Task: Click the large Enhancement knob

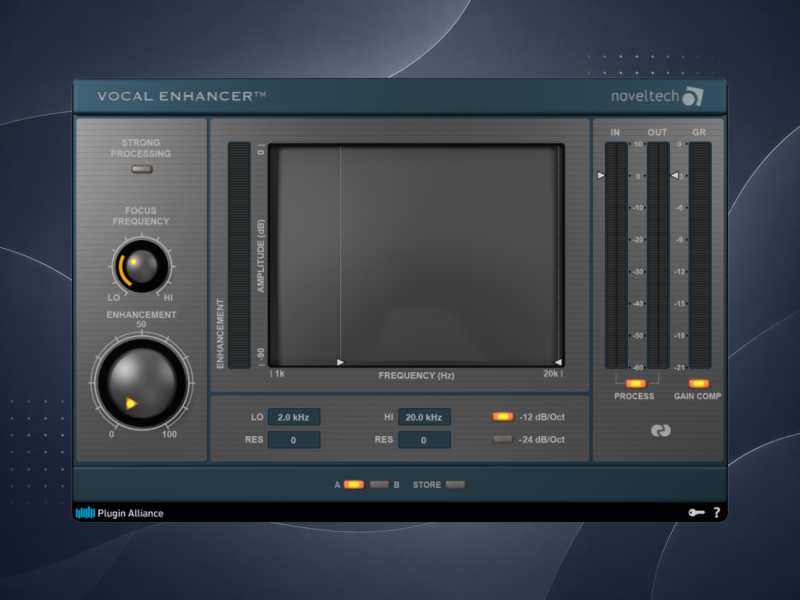Action: [141, 383]
